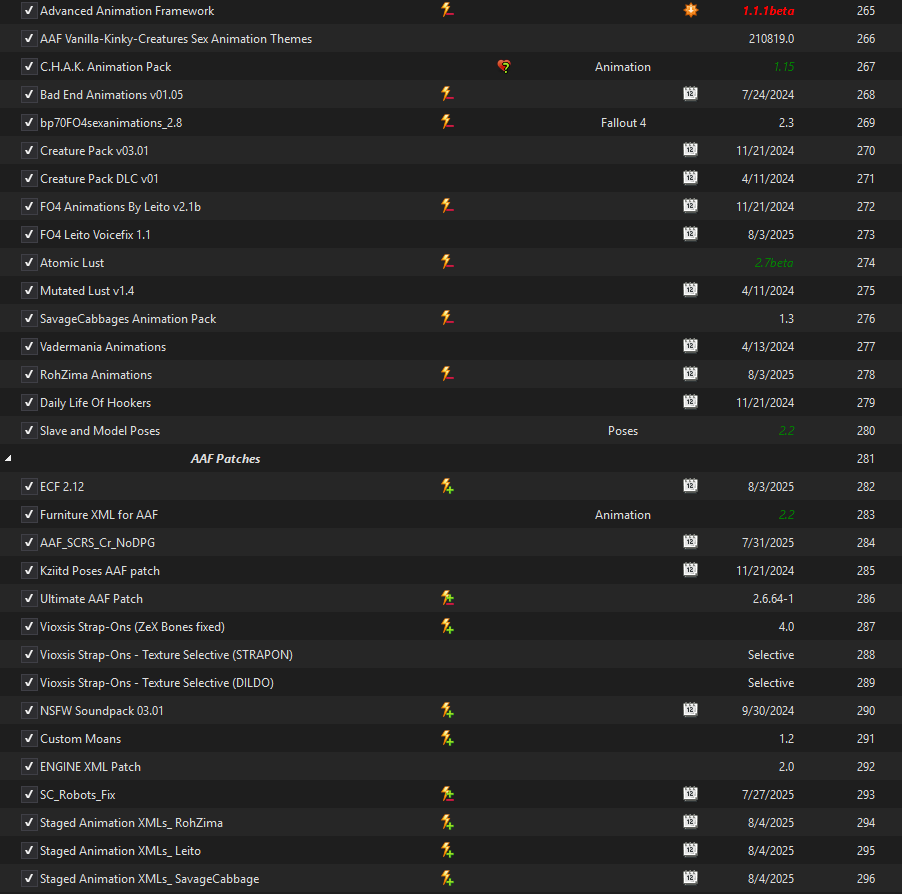Viewport: 902px width, 894px height.
Task: Click the mixed conflict icon for SC_Robots_Fix
Action: (447, 794)
